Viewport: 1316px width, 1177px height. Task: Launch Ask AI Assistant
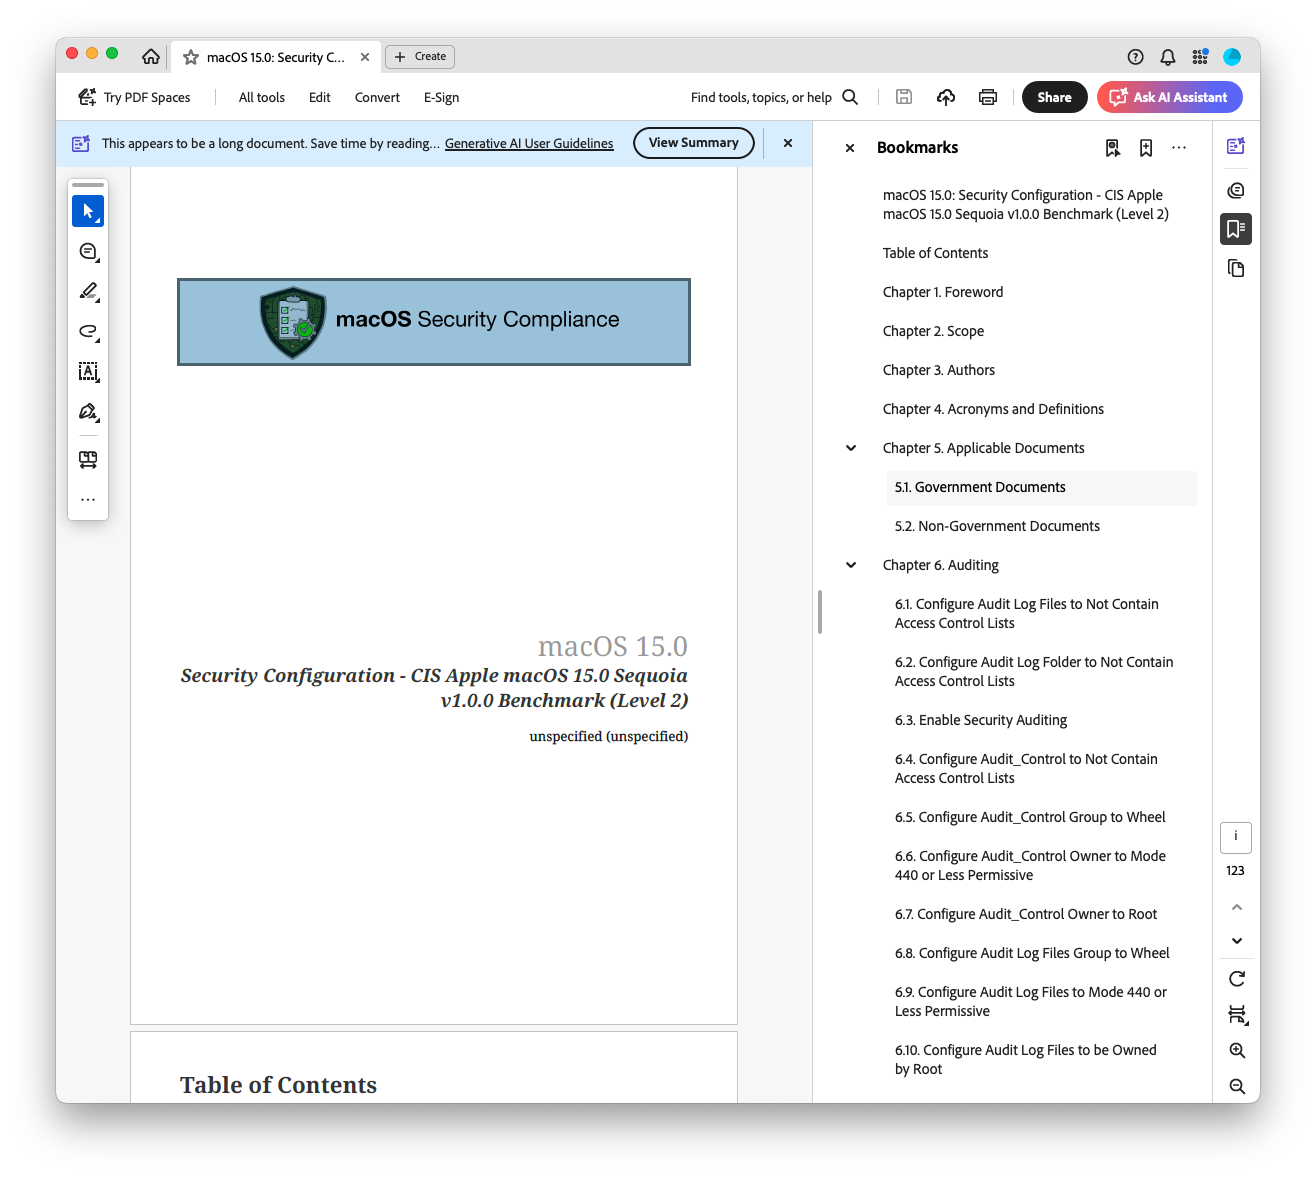(x=1170, y=97)
